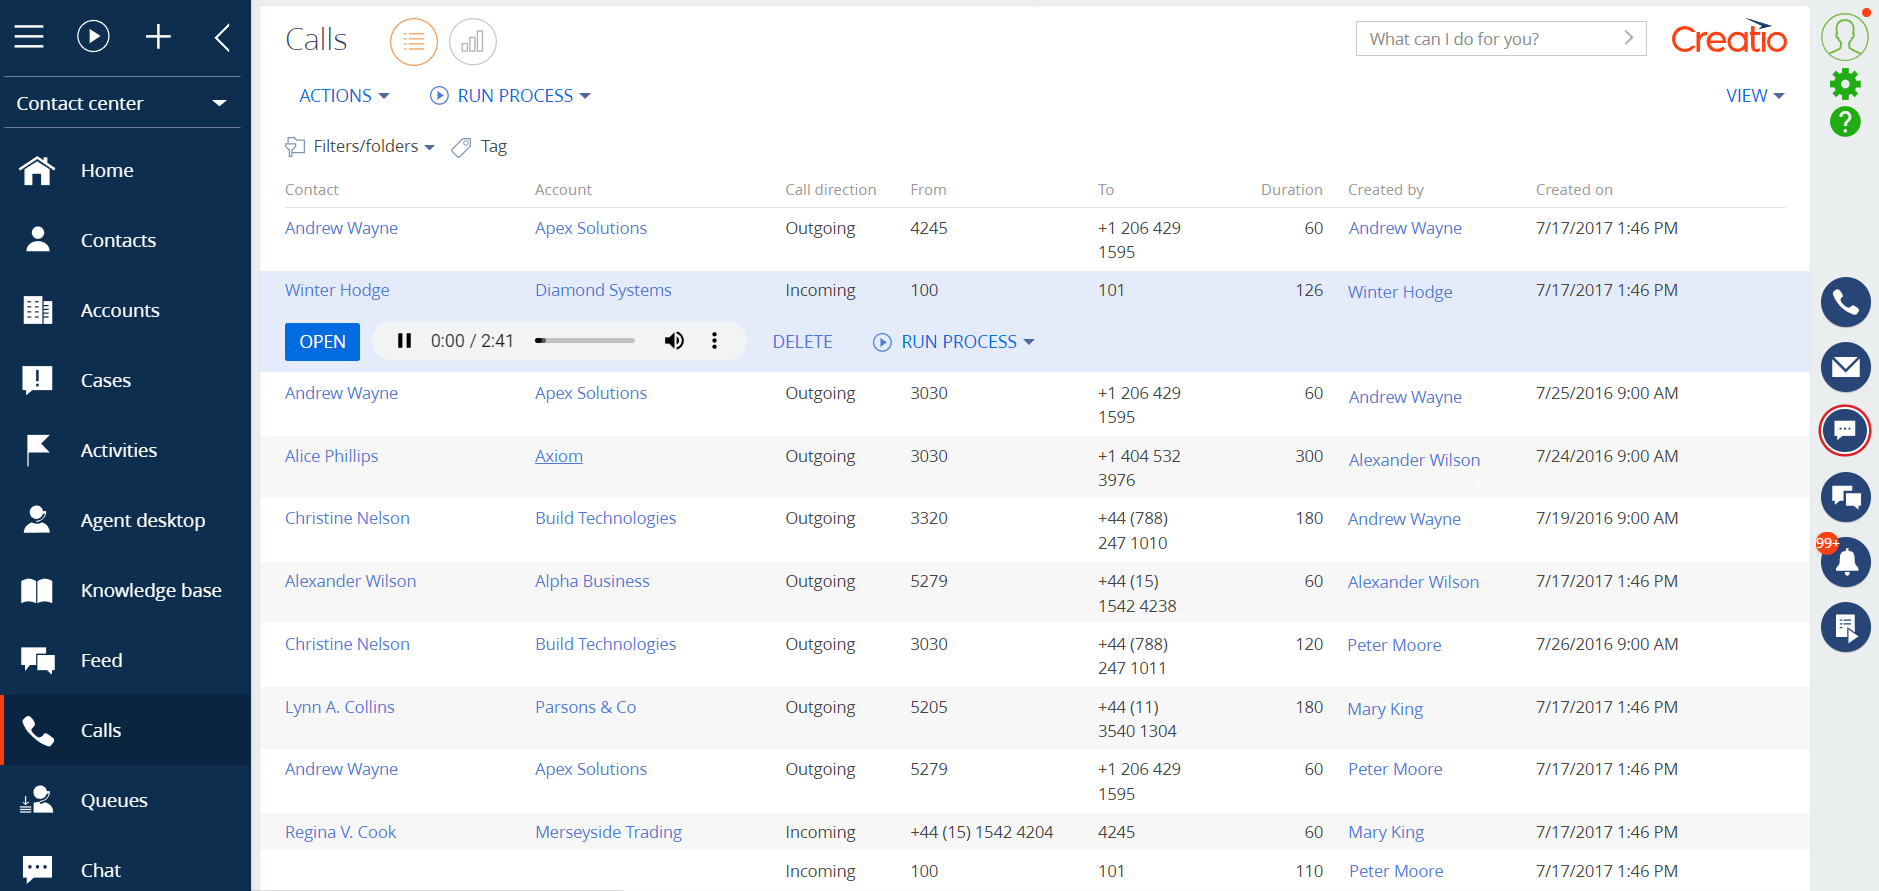Expand RUN PROCESS in the selected row
This screenshot has width=1879, height=891.
coord(954,342)
